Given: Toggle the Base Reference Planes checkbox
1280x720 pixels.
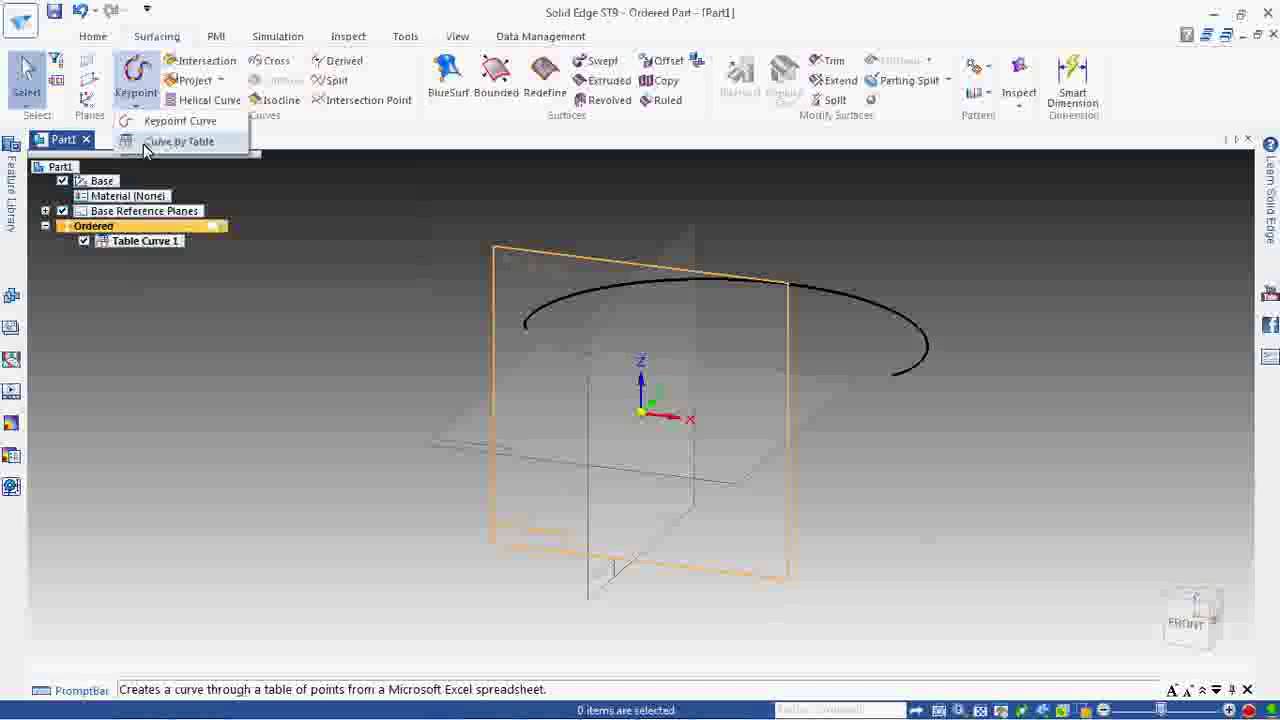Looking at the screenshot, I should tap(62, 211).
